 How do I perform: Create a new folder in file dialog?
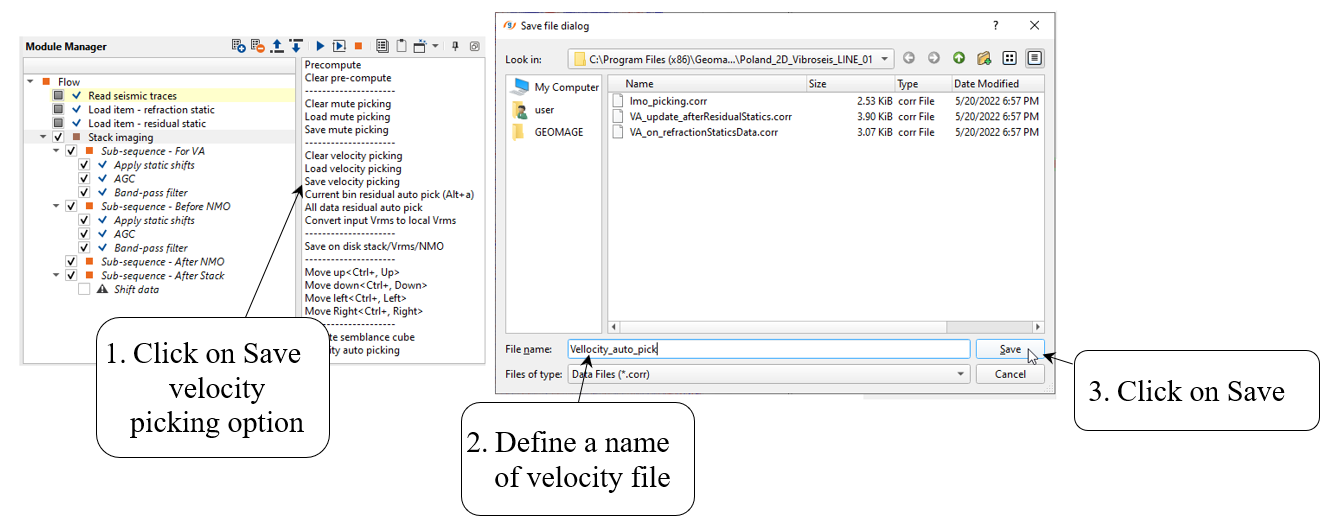click(x=984, y=59)
